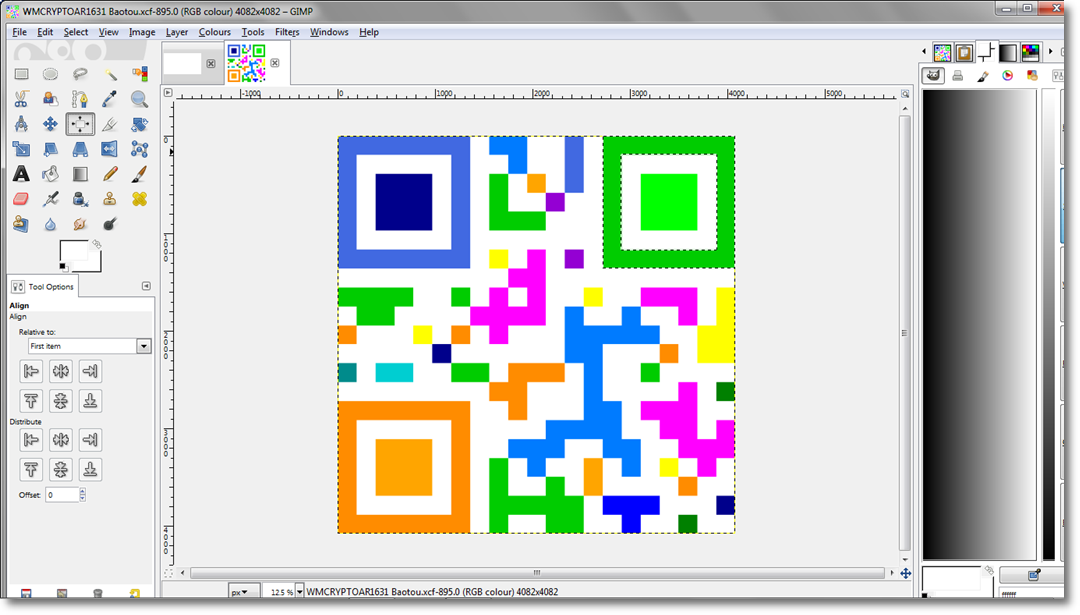Toggle zoom-on-window-resize at canvas top-right corner

coord(905,93)
